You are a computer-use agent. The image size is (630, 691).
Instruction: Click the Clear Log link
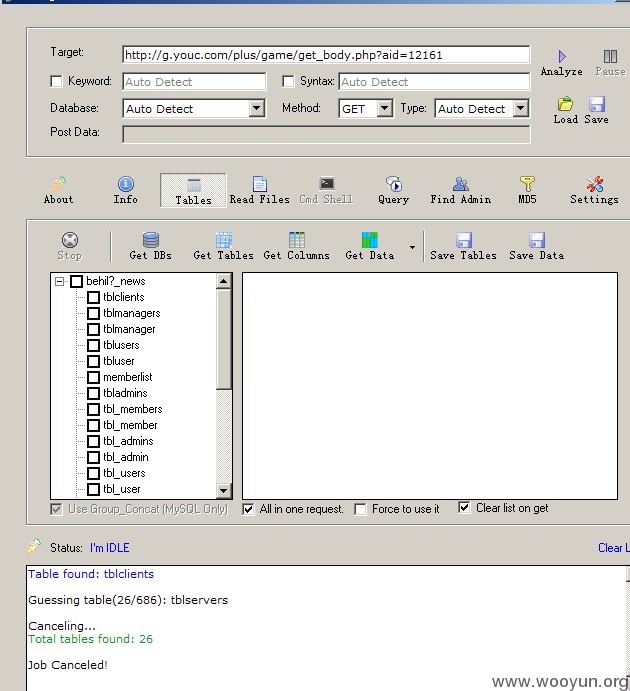click(x=613, y=548)
